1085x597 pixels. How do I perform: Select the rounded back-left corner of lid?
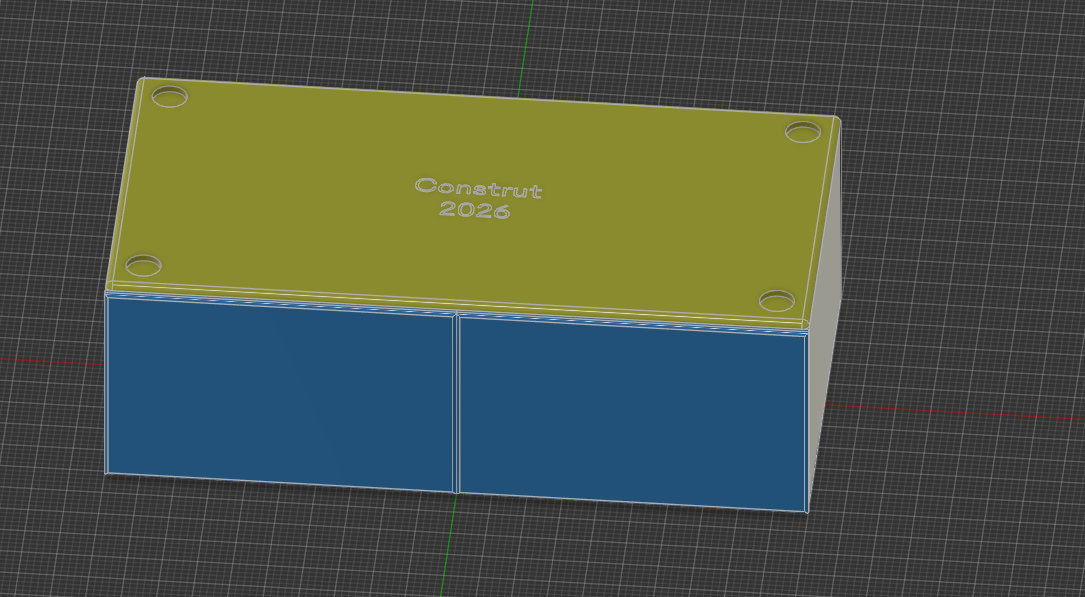tap(143, 82)
